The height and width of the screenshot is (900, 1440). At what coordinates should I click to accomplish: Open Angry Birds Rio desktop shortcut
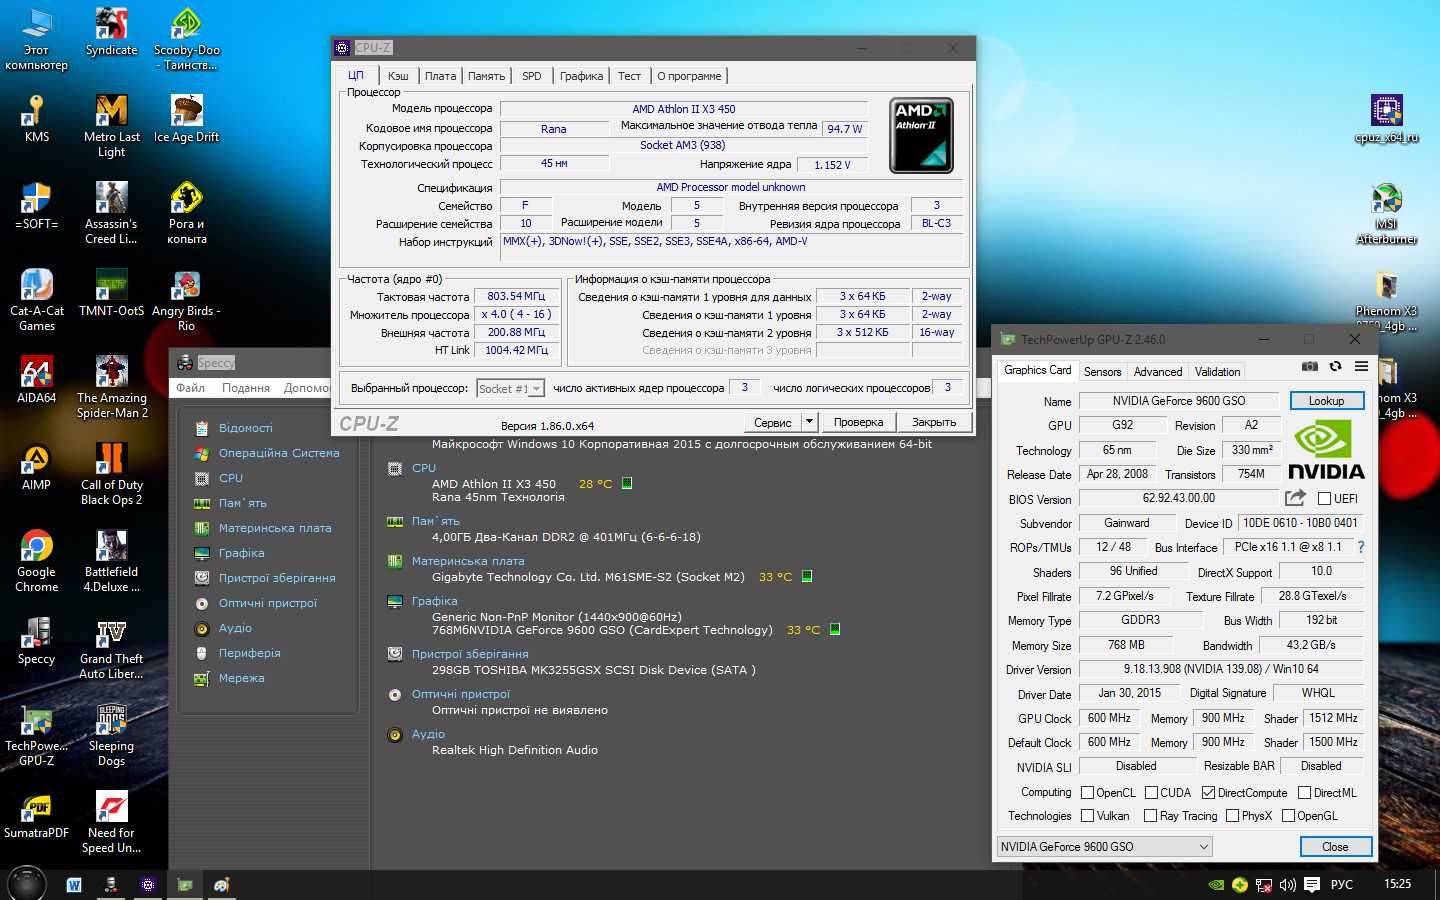[186, 300]
